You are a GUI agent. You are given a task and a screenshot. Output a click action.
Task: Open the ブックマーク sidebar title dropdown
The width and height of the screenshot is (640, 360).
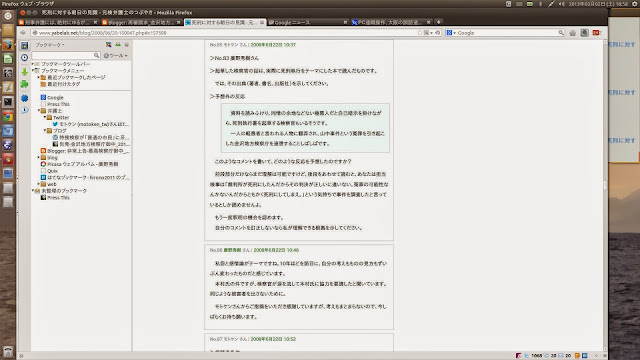49,45
